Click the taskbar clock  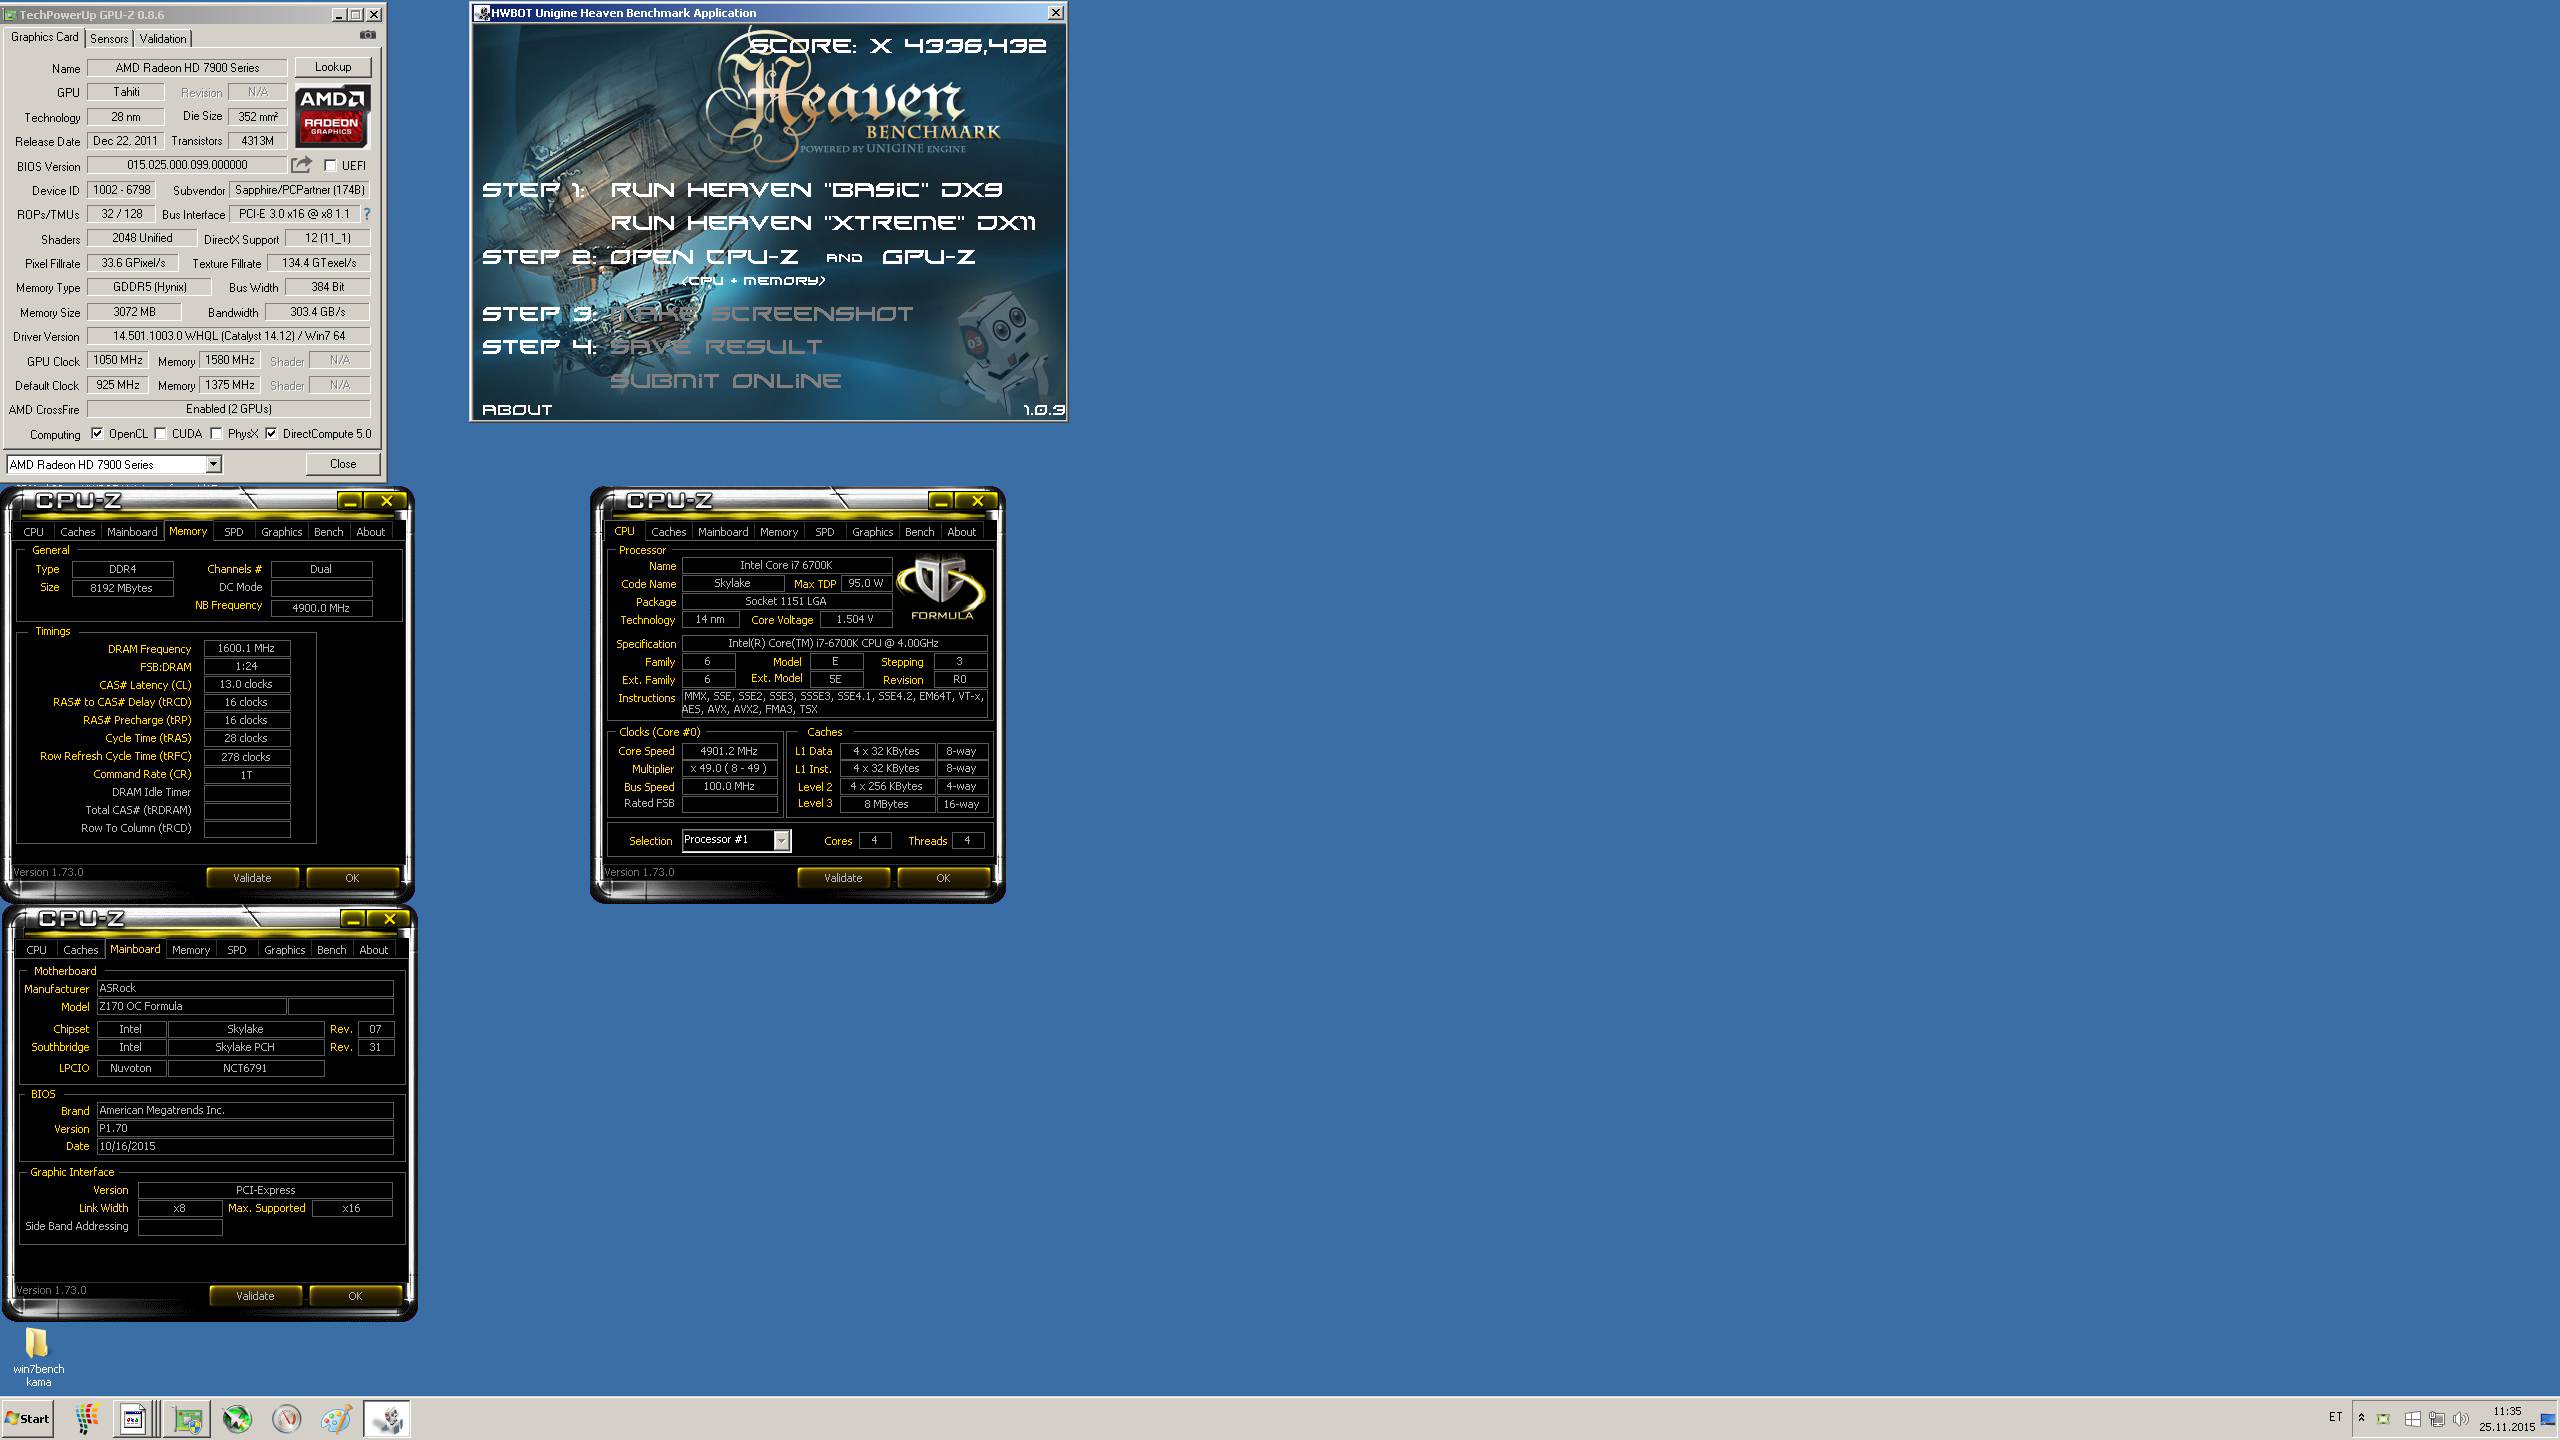pos(2507,1419)
